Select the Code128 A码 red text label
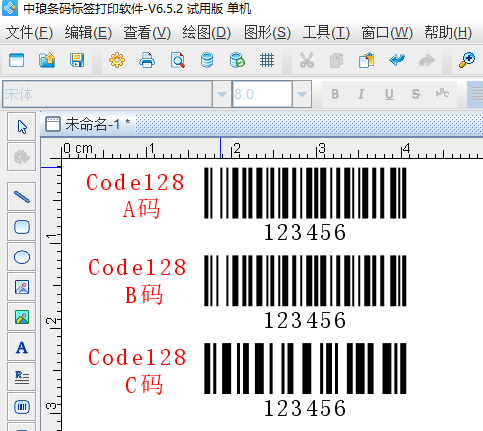This screenshot has height=431, width=483. tap(135, 196)
